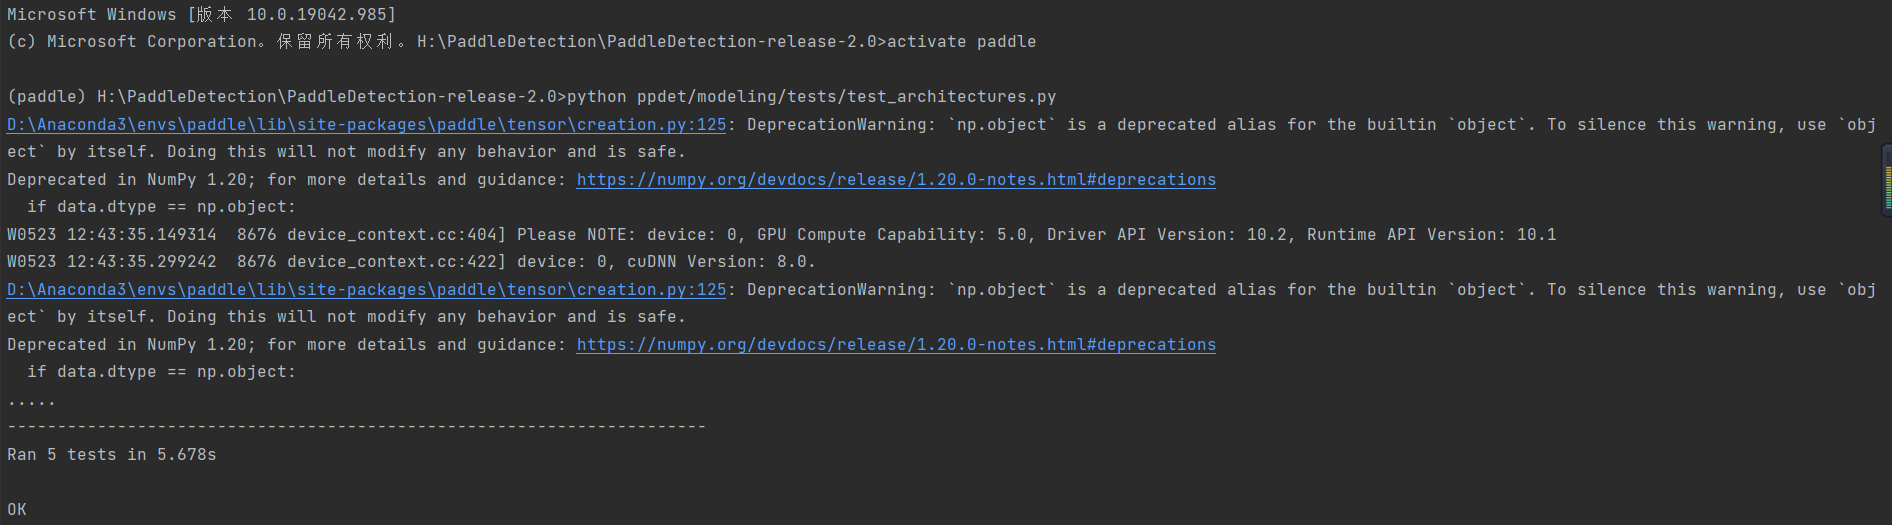Click the second 'if data.dtype == np.object:' line
This screenshot has height=525, width=1892.
161,372
